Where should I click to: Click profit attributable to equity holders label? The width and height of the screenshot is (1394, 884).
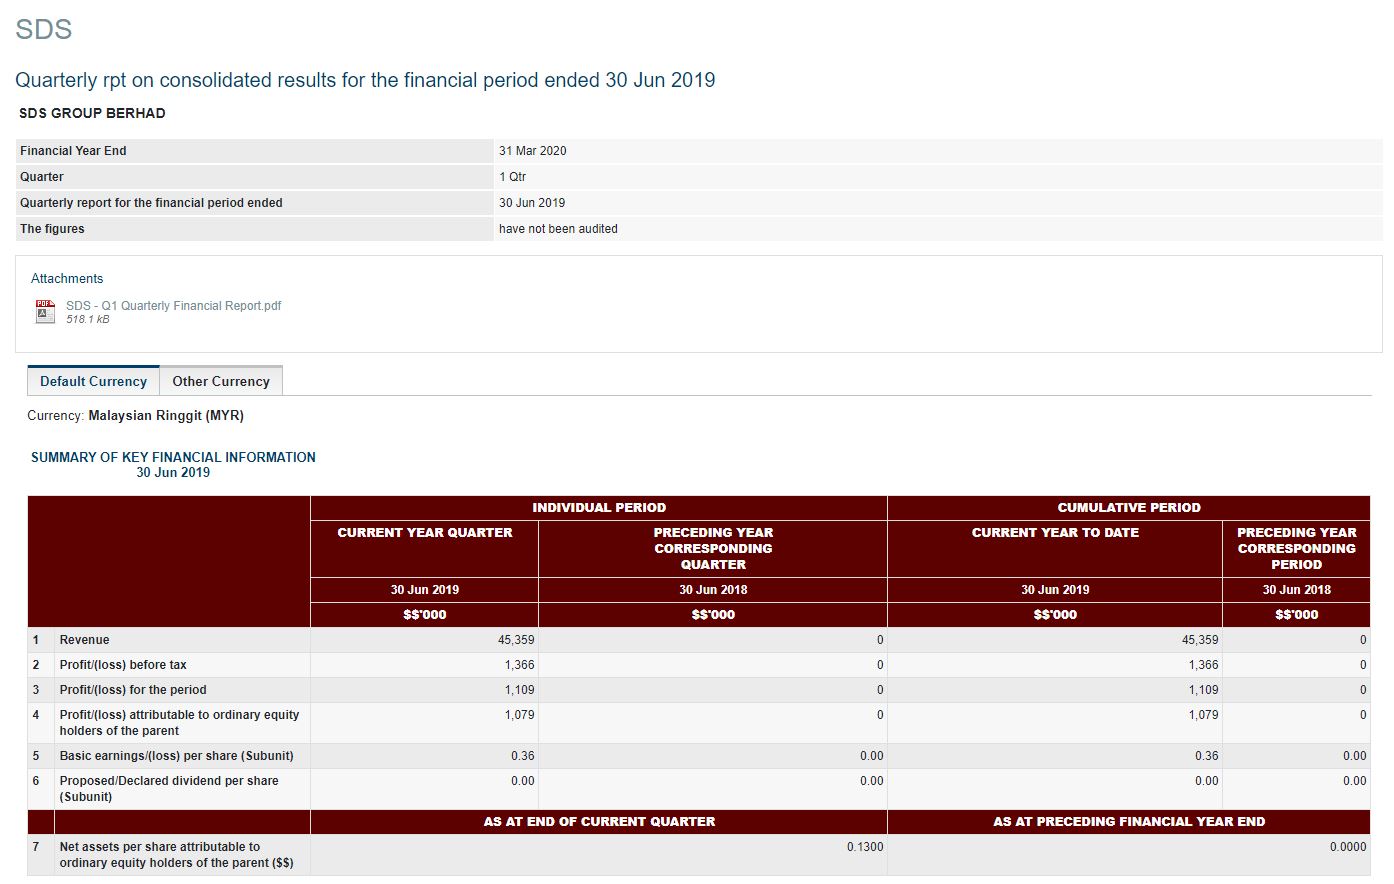pyautogui.click(x=179, y=723)
